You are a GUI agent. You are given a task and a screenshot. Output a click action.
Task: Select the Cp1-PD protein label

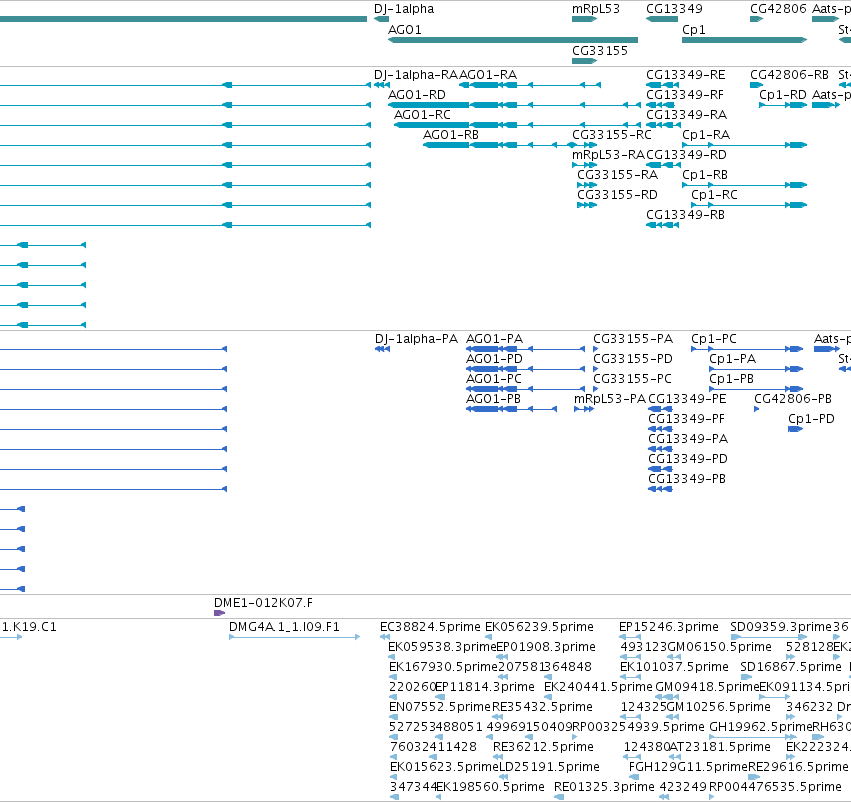[x=811, y=419]
